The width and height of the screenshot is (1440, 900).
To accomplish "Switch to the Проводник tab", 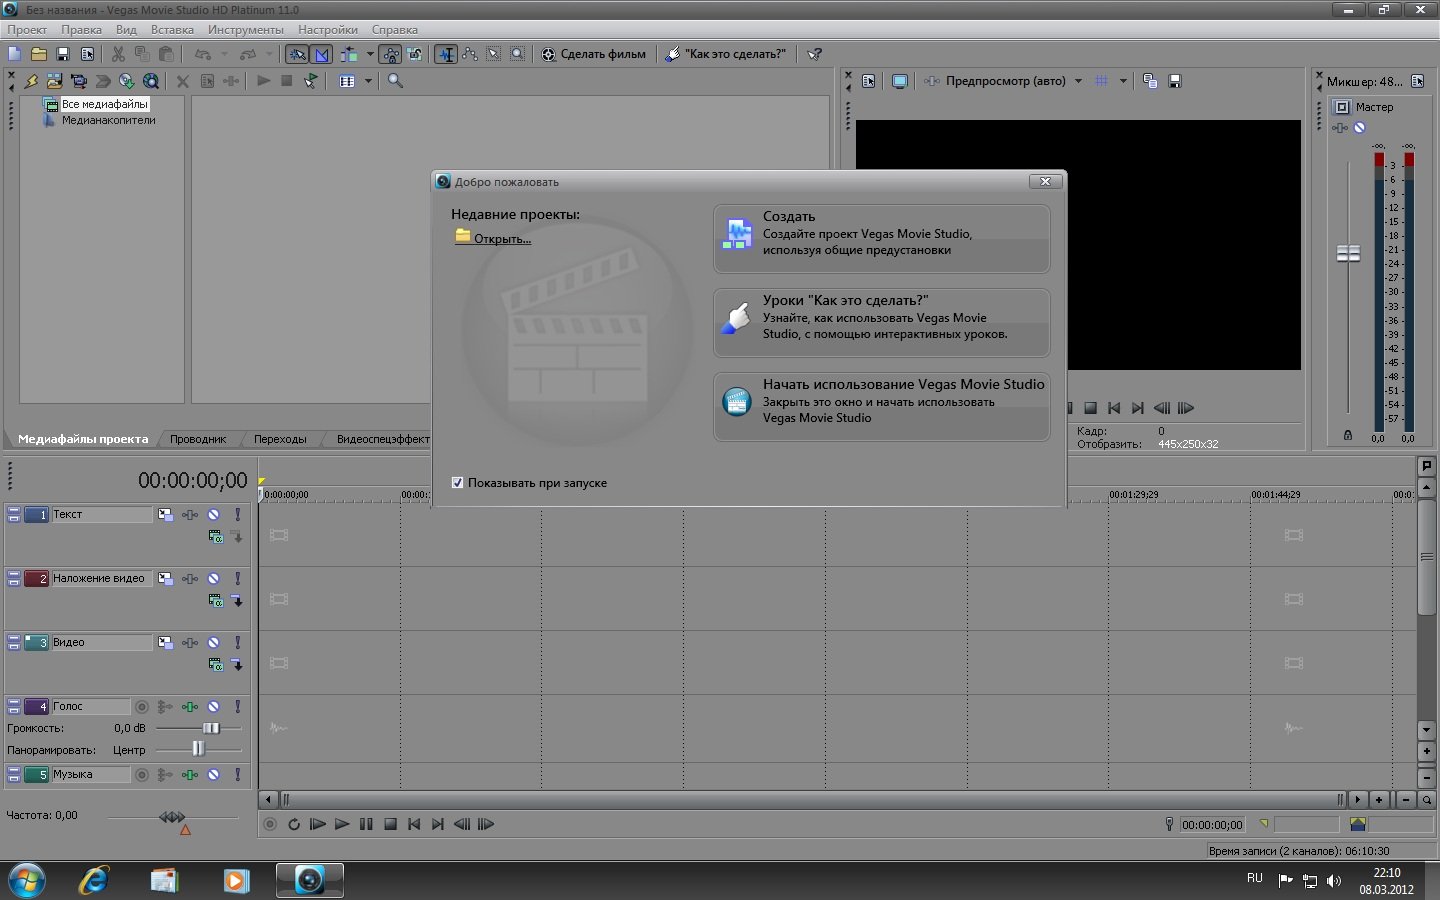I will click(198, 439).
